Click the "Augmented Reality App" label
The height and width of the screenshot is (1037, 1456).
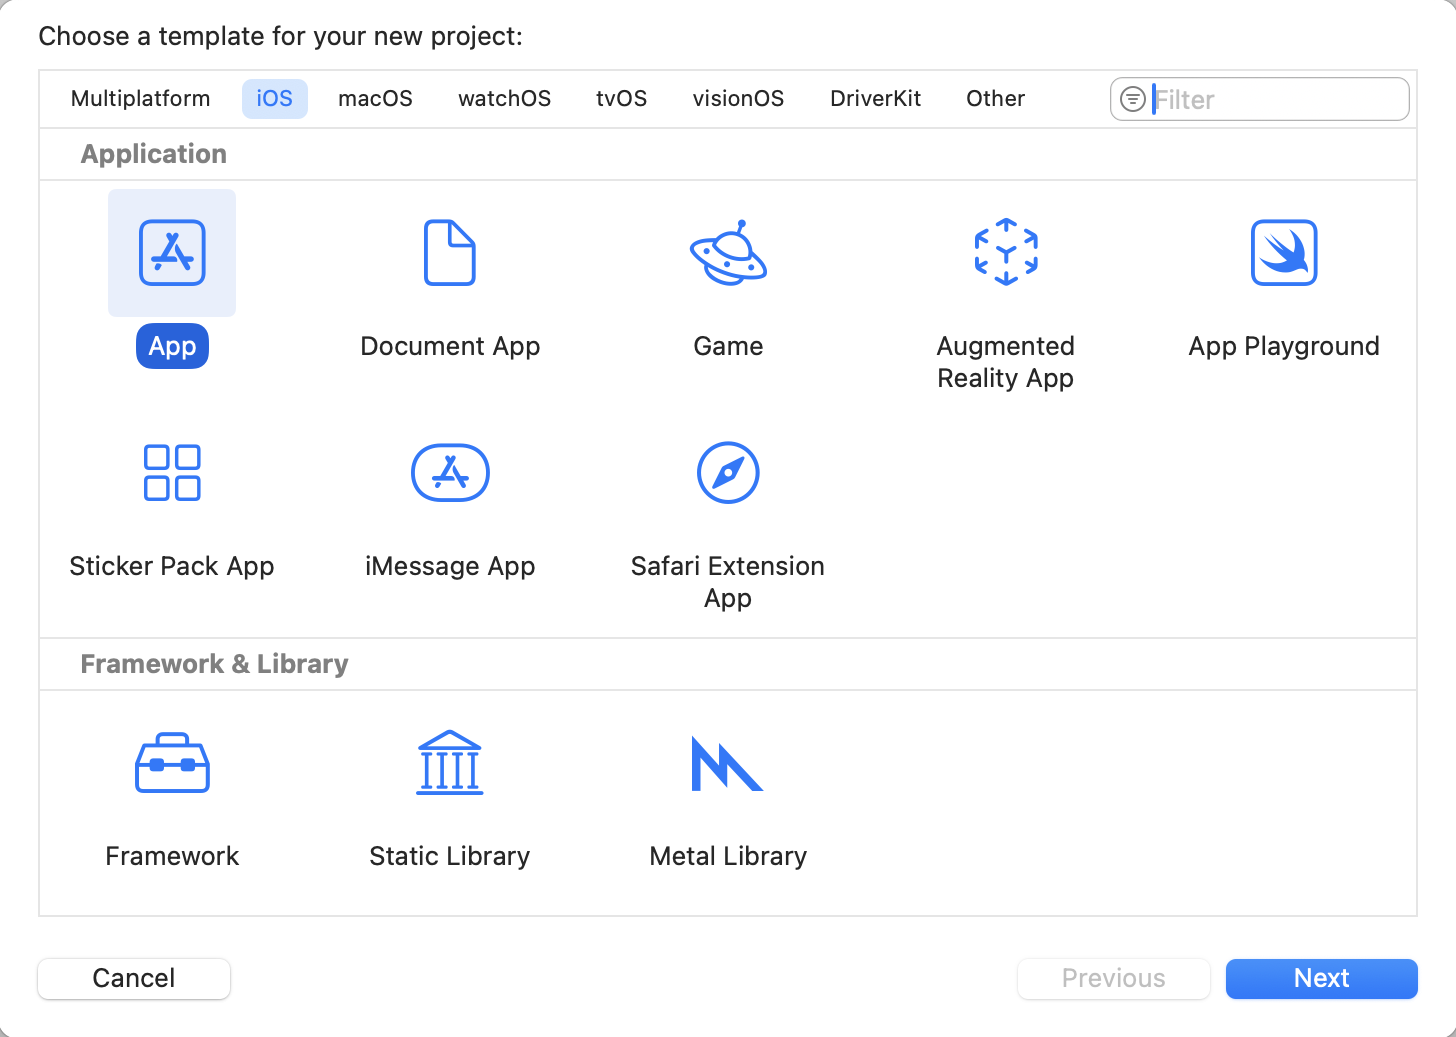1006,362
